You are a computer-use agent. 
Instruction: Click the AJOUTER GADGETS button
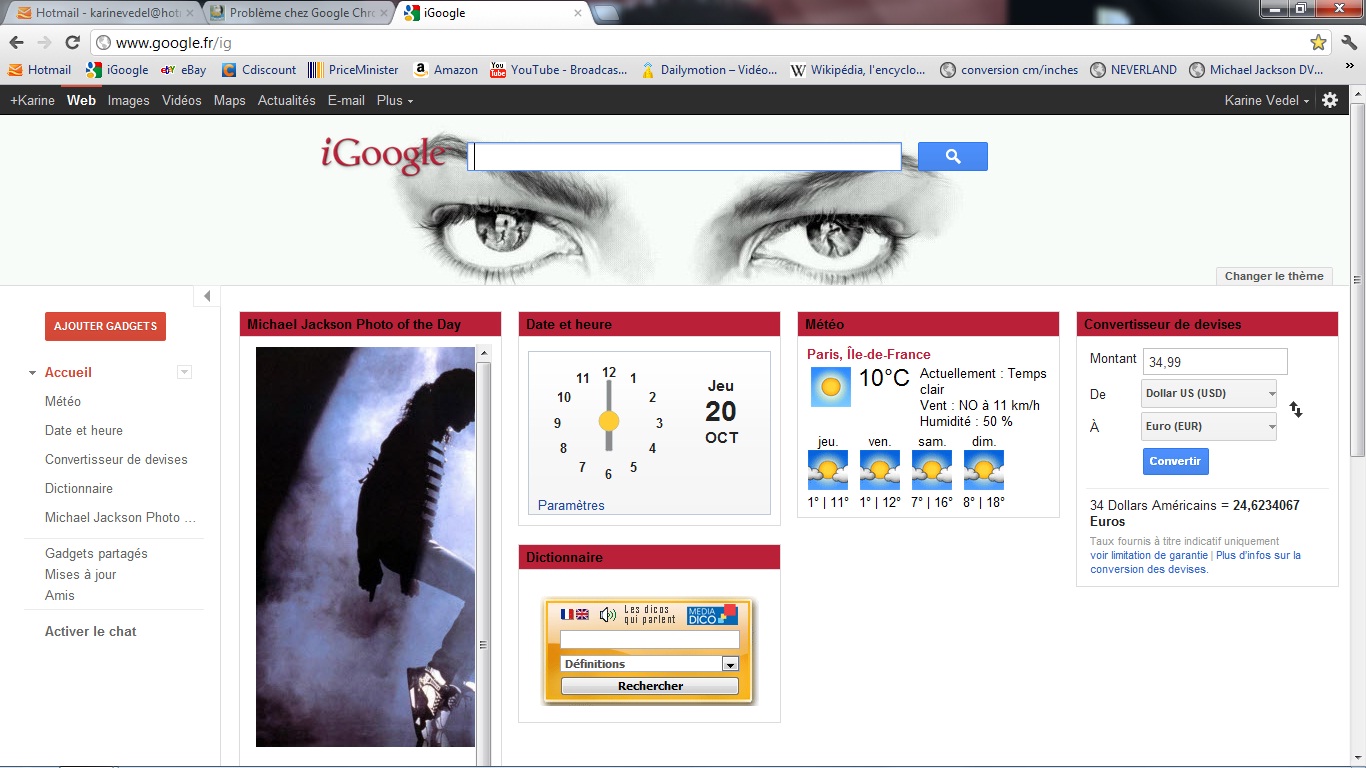click(x=105, y=326)
